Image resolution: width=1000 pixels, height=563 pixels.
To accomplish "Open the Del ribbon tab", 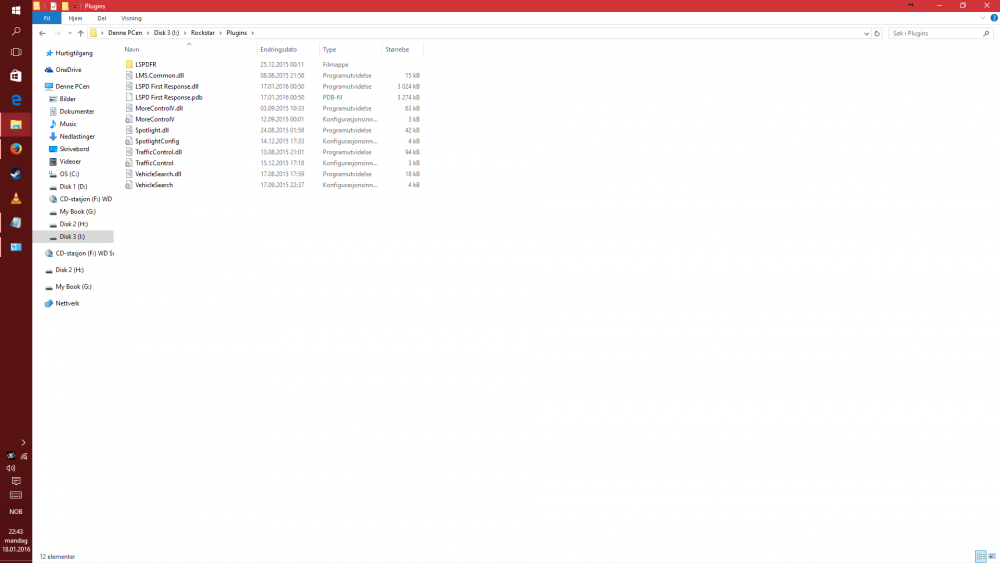I will [x=101, y=18].
